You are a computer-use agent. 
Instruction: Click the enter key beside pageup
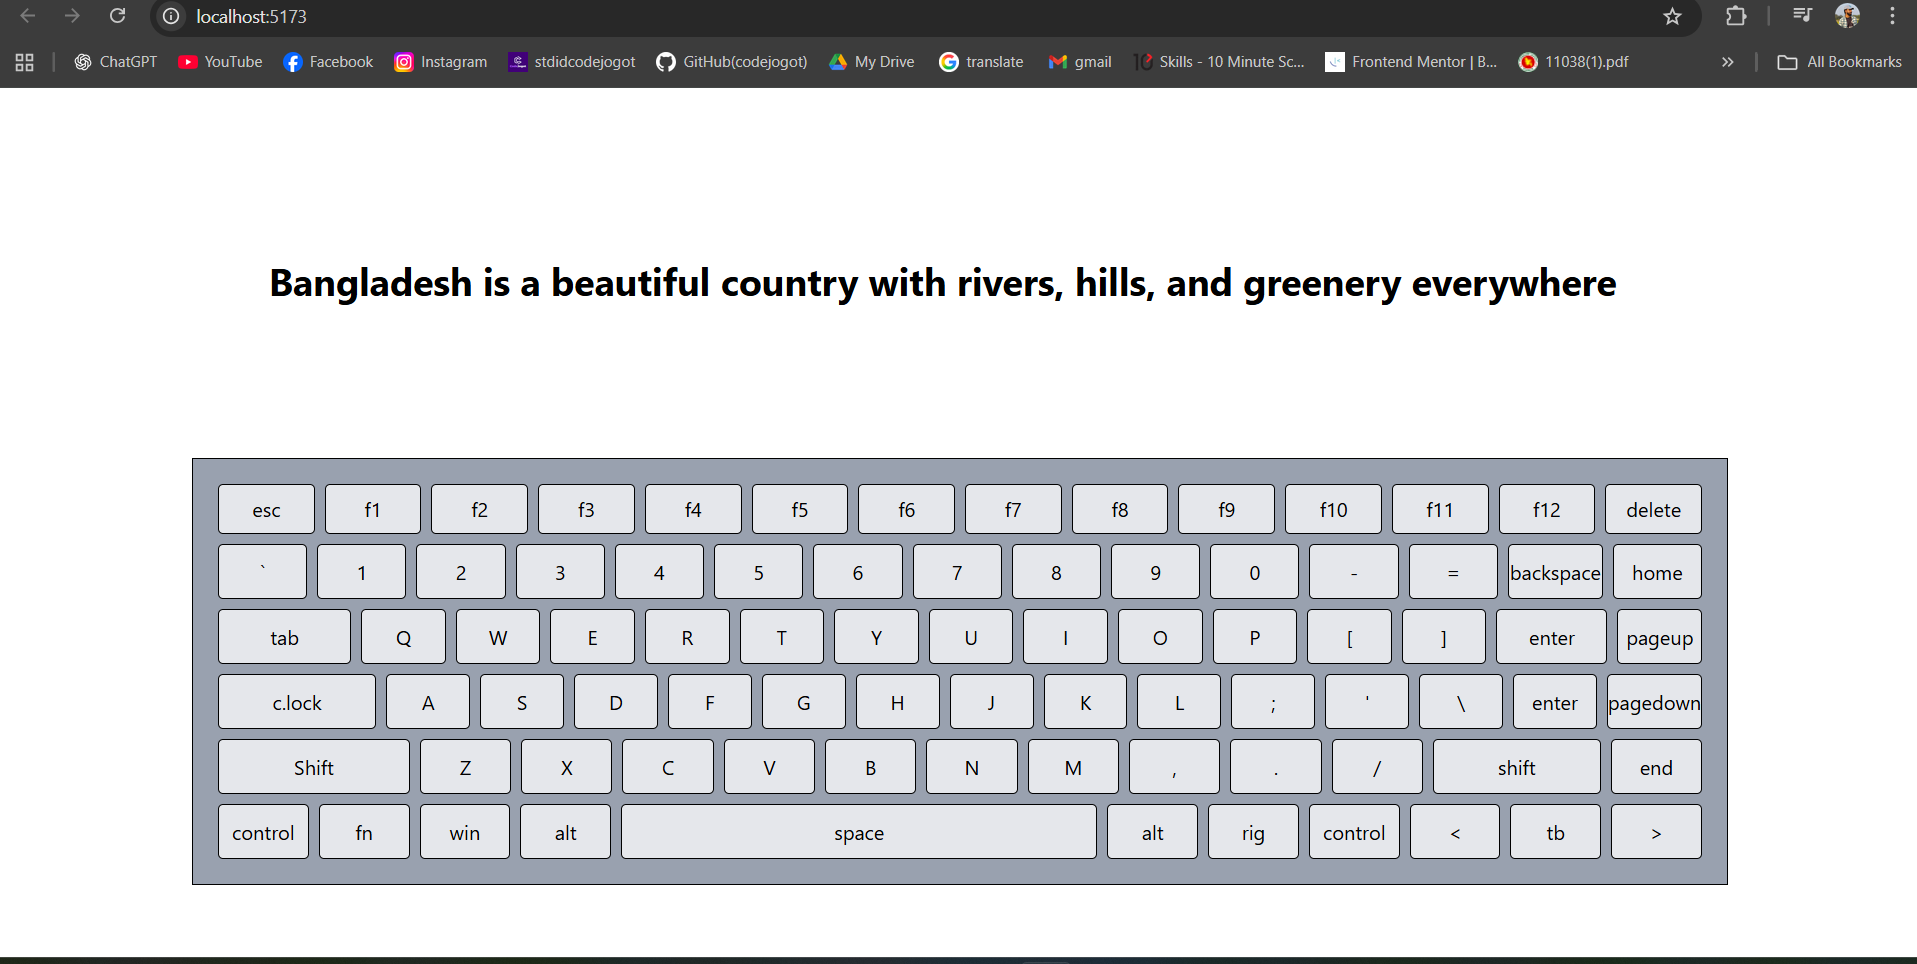point(1551,637)
